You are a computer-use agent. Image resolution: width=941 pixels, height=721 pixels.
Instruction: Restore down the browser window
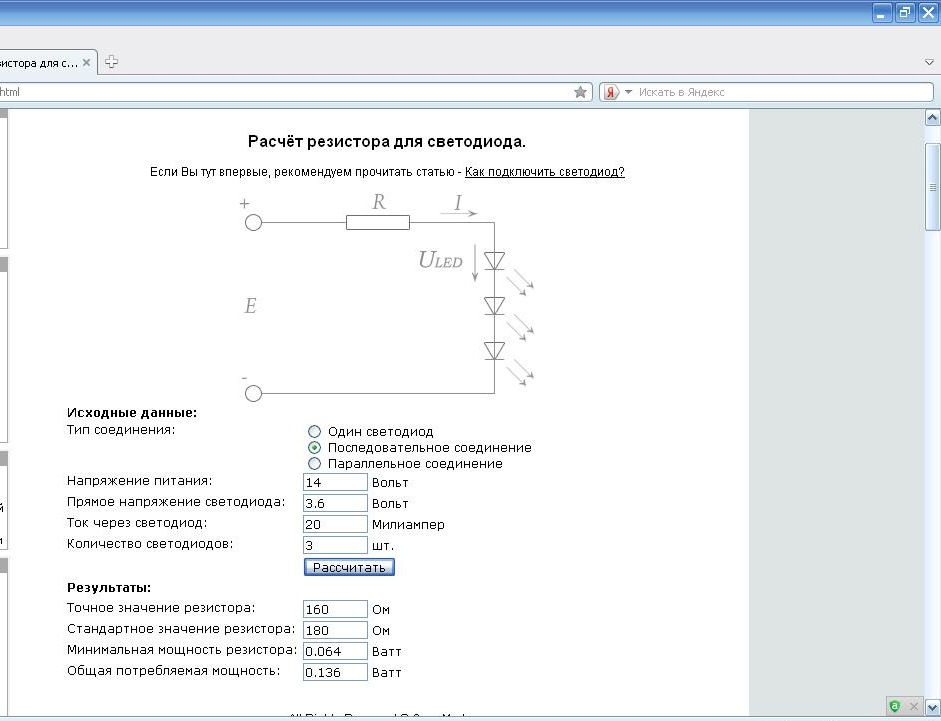point(905,13)
